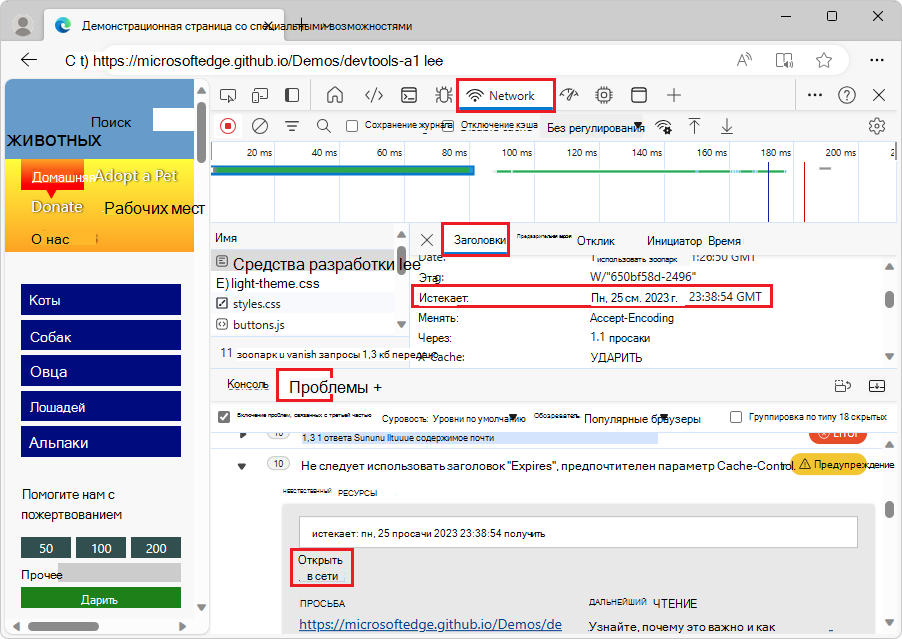
Task: Click the Inspect element tool icon
Action: click(x=228, y=95)
